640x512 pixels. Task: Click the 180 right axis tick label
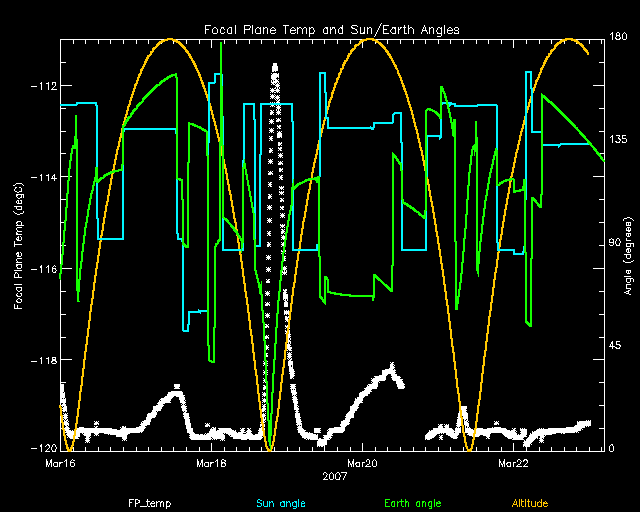(618, 38)
